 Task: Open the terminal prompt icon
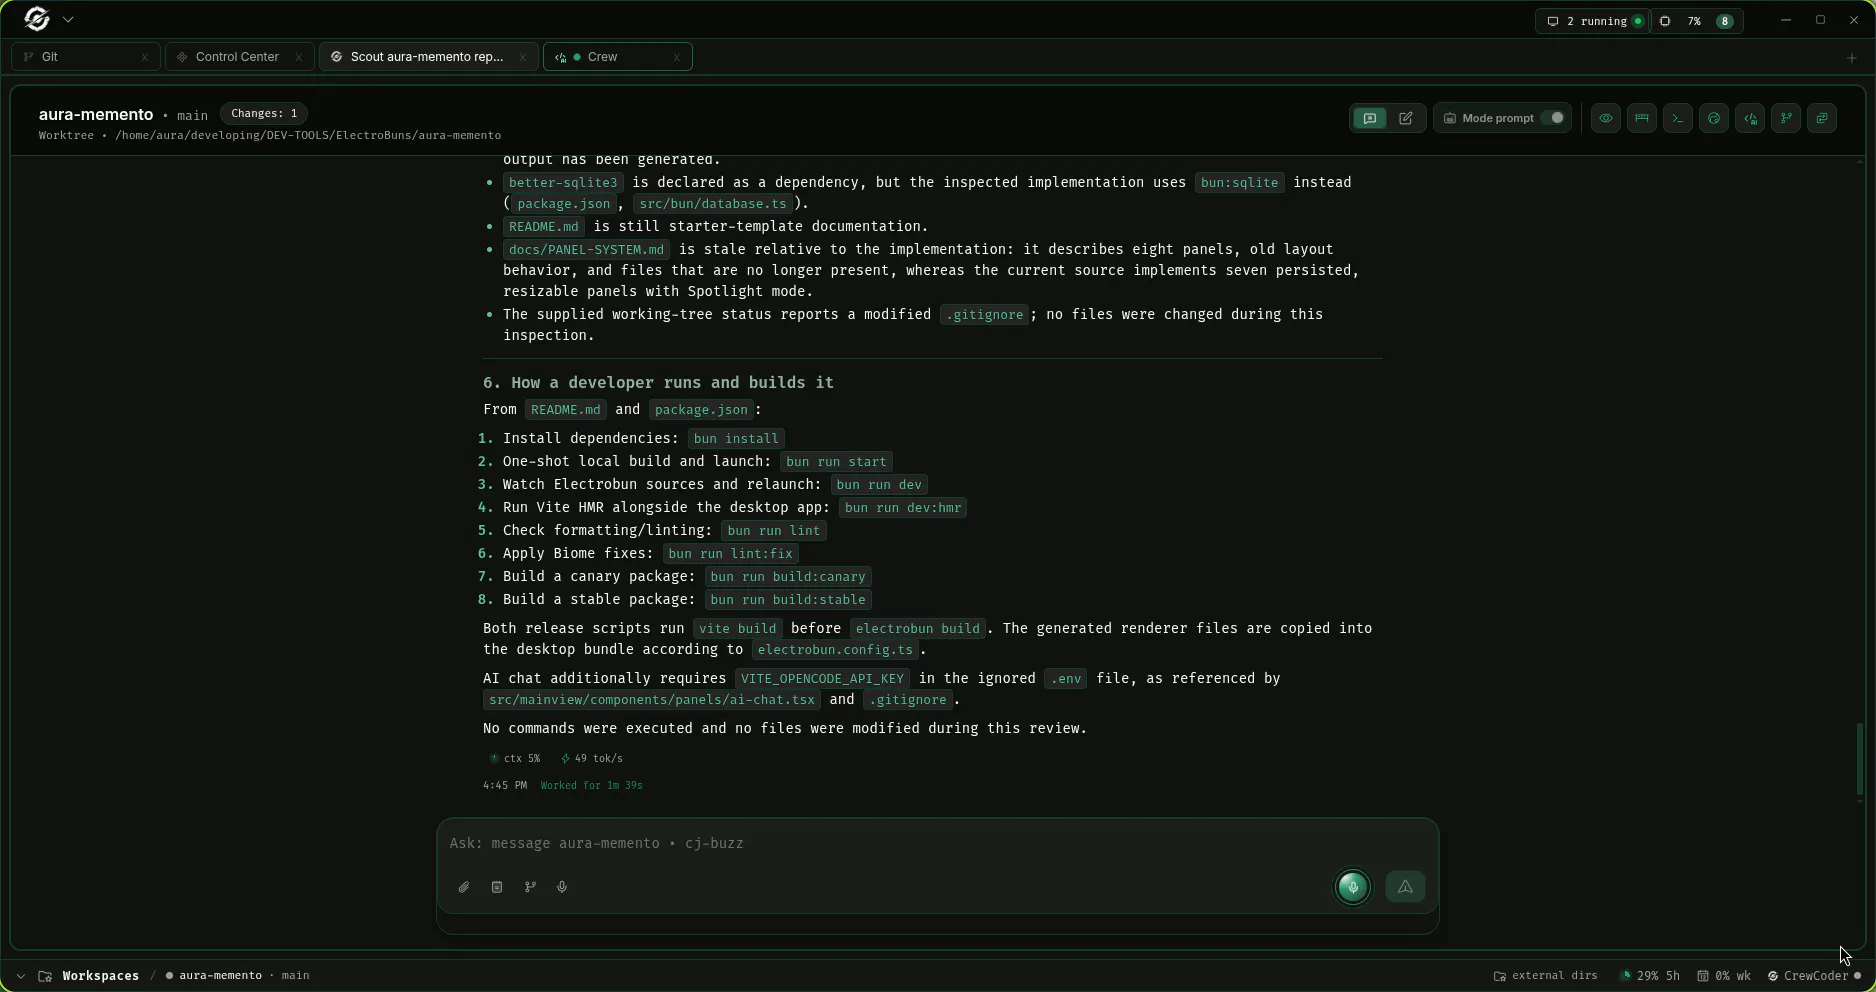(x=1678, y=118)
